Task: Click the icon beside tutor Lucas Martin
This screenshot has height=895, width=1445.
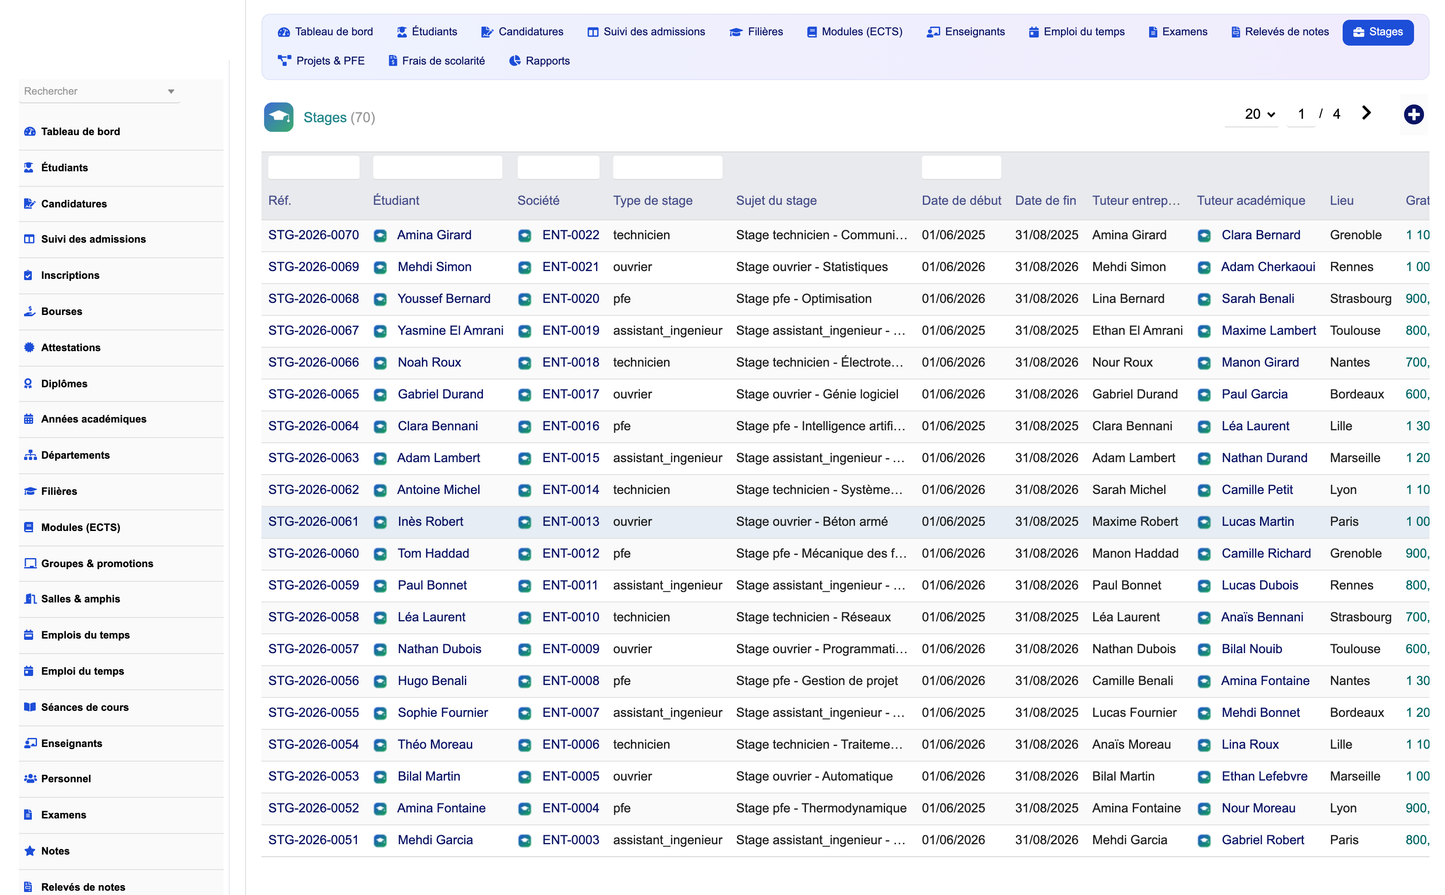Action: tap(1204, 522)
